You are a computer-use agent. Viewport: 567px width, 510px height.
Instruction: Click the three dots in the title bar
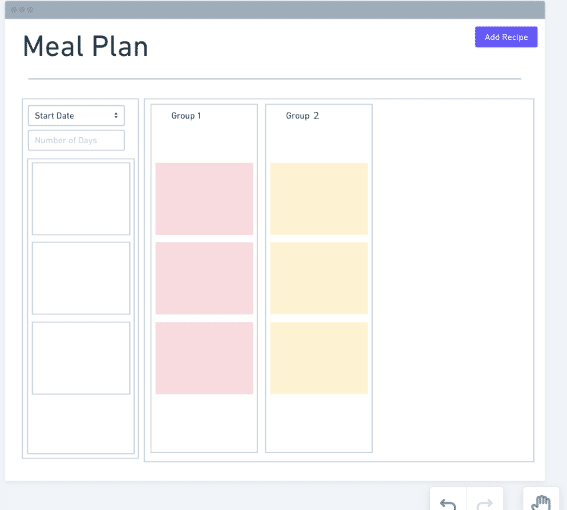pos(22,10)
